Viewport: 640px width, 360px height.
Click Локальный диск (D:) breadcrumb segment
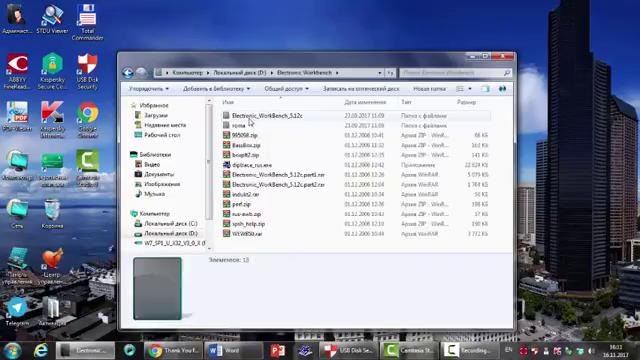[240, 73]
